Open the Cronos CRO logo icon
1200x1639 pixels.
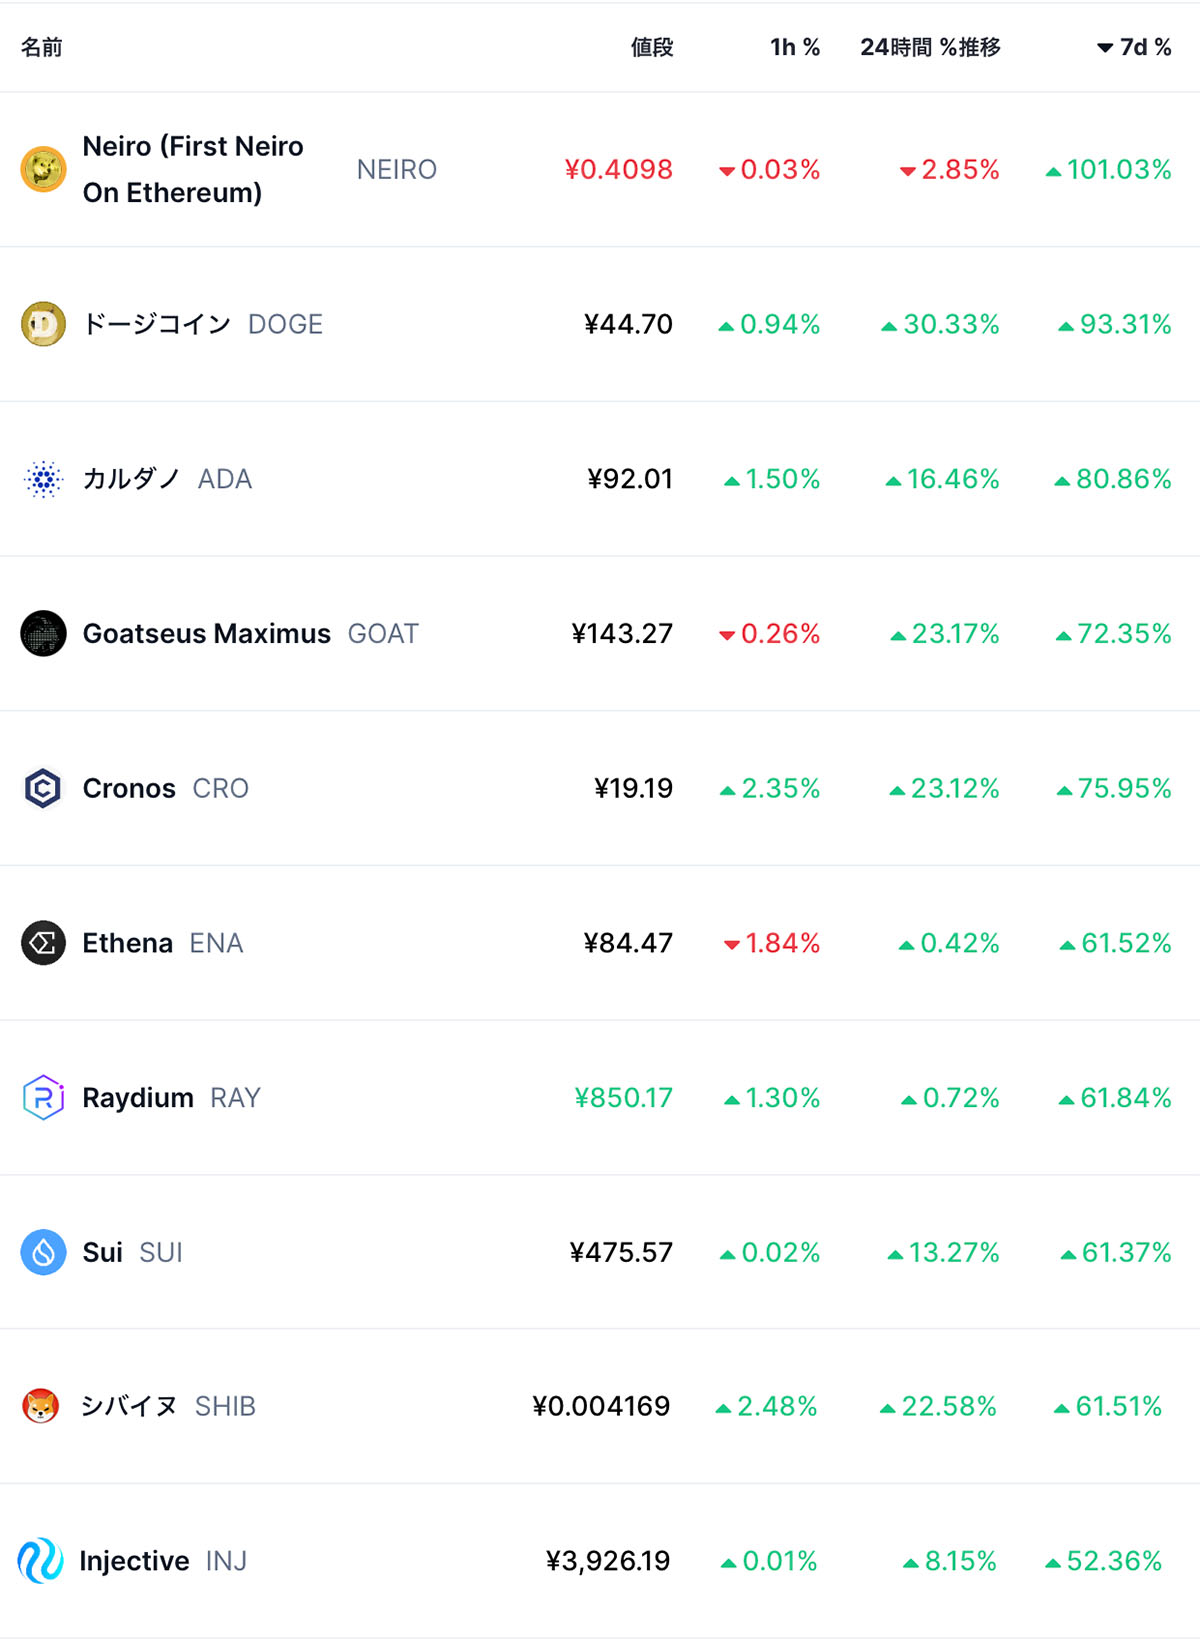[x=43, y=788]
